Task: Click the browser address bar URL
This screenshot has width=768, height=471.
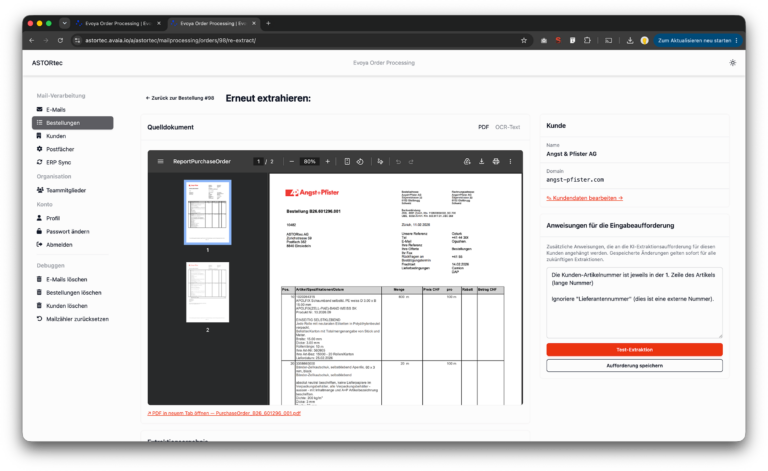Action: (170, 41)
